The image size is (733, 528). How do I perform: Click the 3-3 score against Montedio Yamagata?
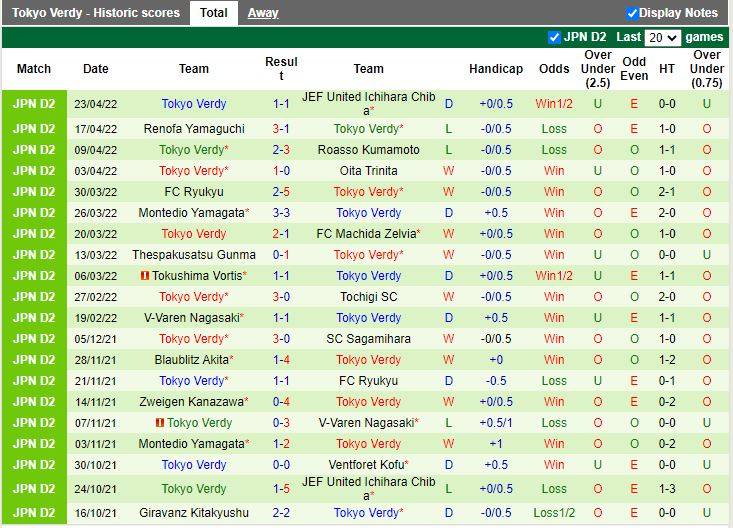click(x=281, y=213)
